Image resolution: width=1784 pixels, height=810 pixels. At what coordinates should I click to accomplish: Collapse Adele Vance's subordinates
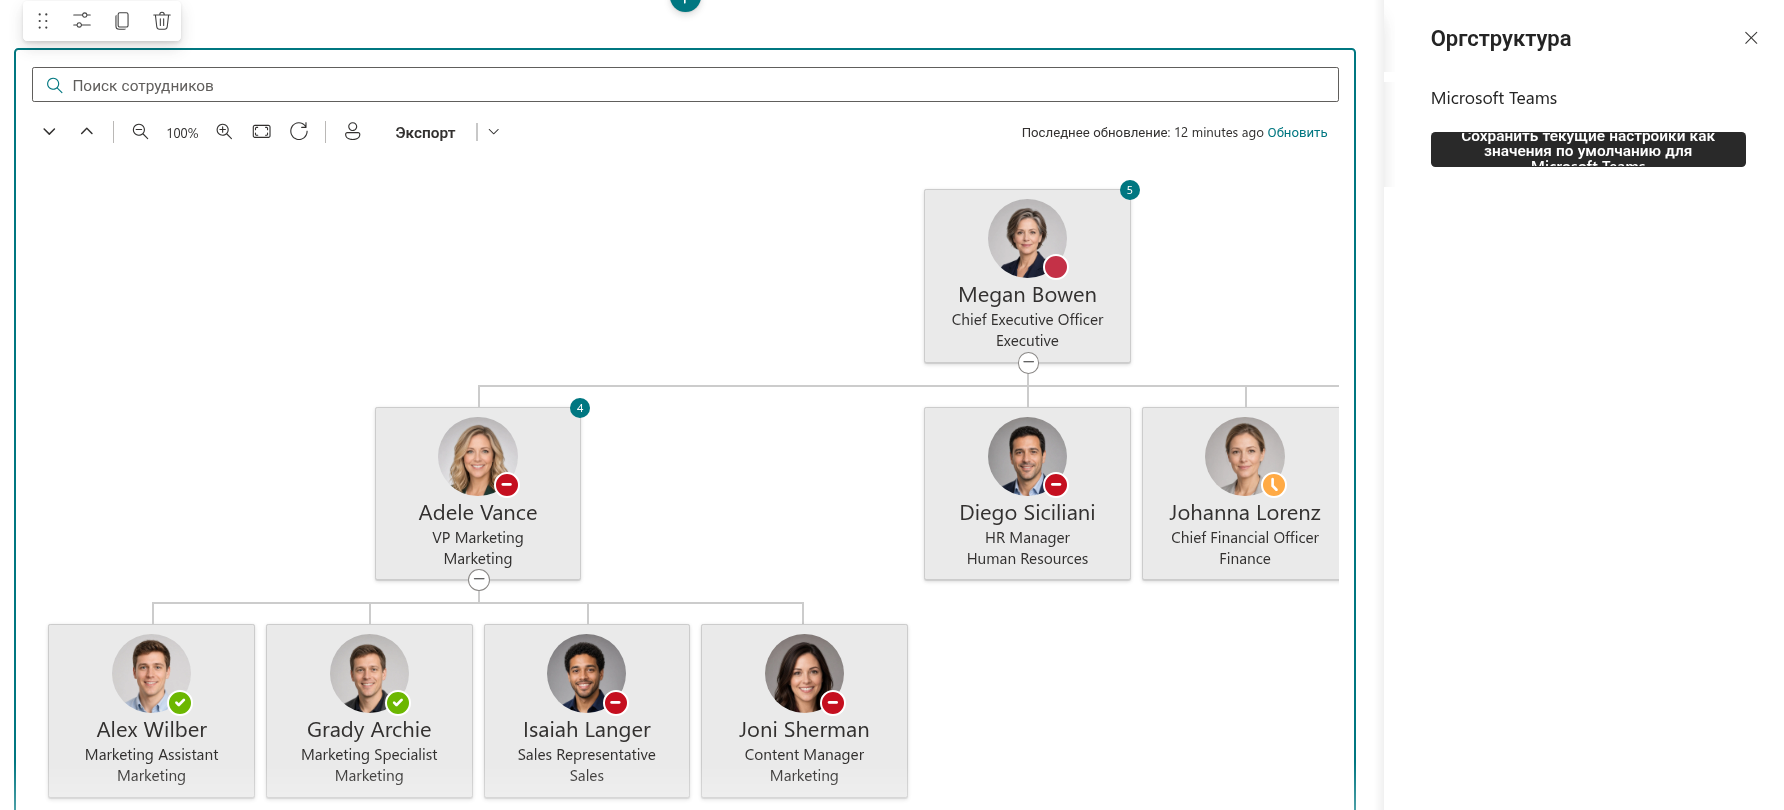(479, 580)
